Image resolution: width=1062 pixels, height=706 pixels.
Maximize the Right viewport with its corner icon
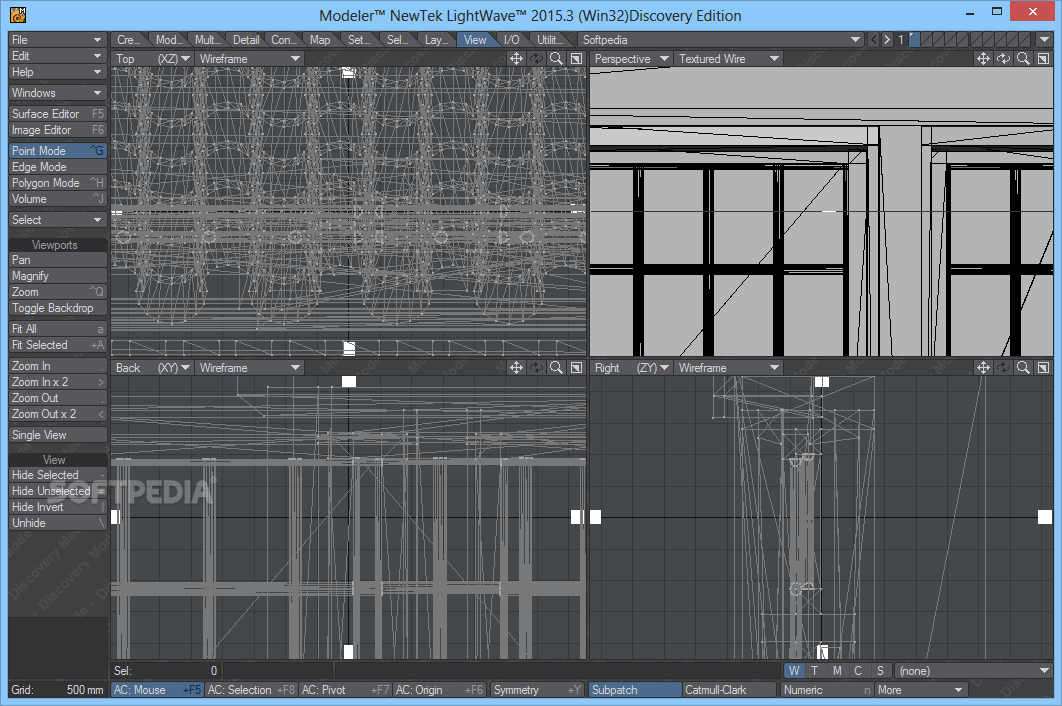(1044, 367)
